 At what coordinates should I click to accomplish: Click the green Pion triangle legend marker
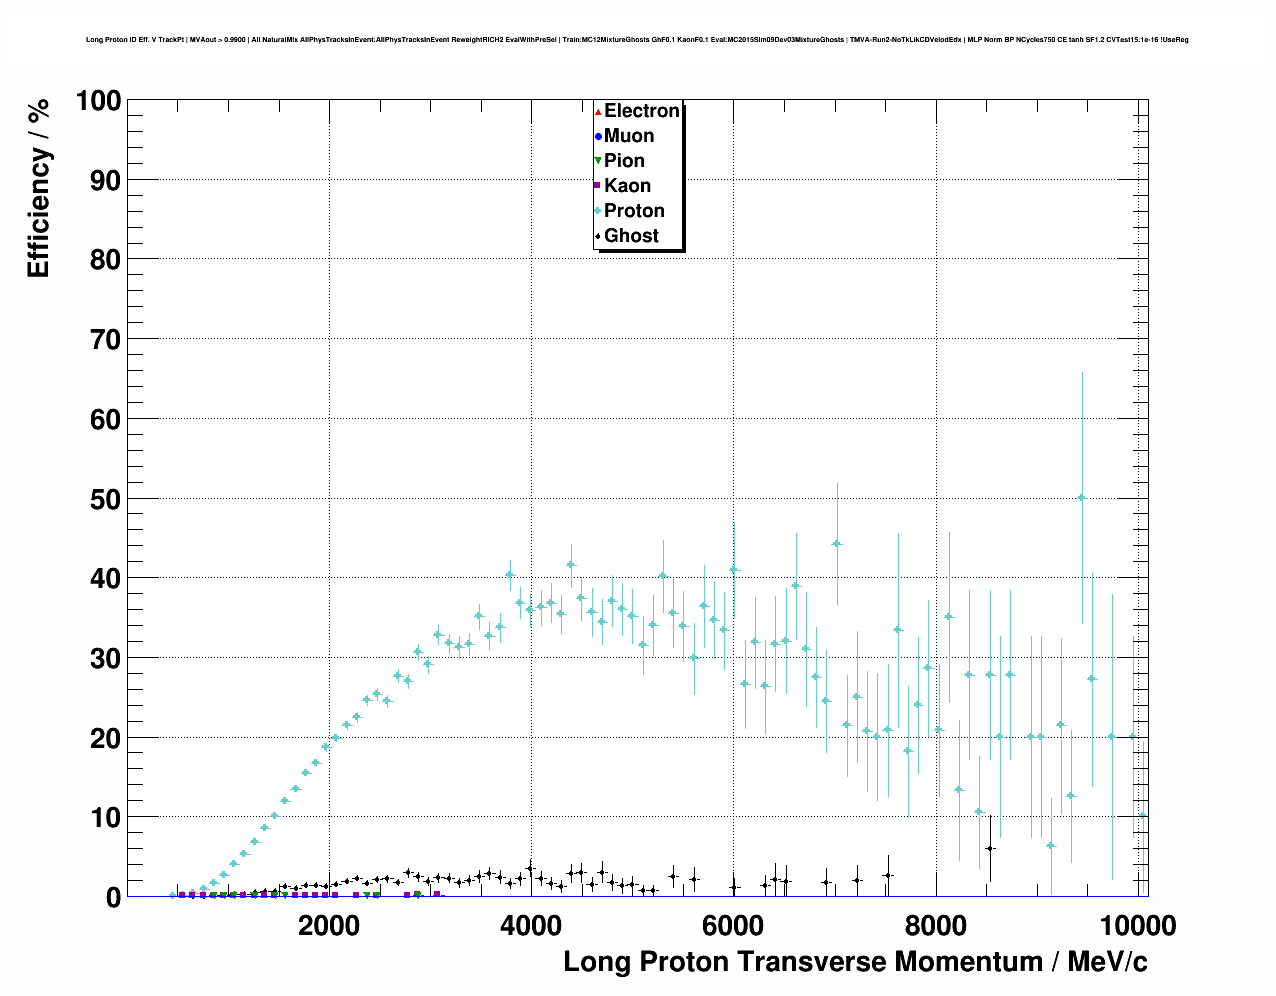[598, 161]
